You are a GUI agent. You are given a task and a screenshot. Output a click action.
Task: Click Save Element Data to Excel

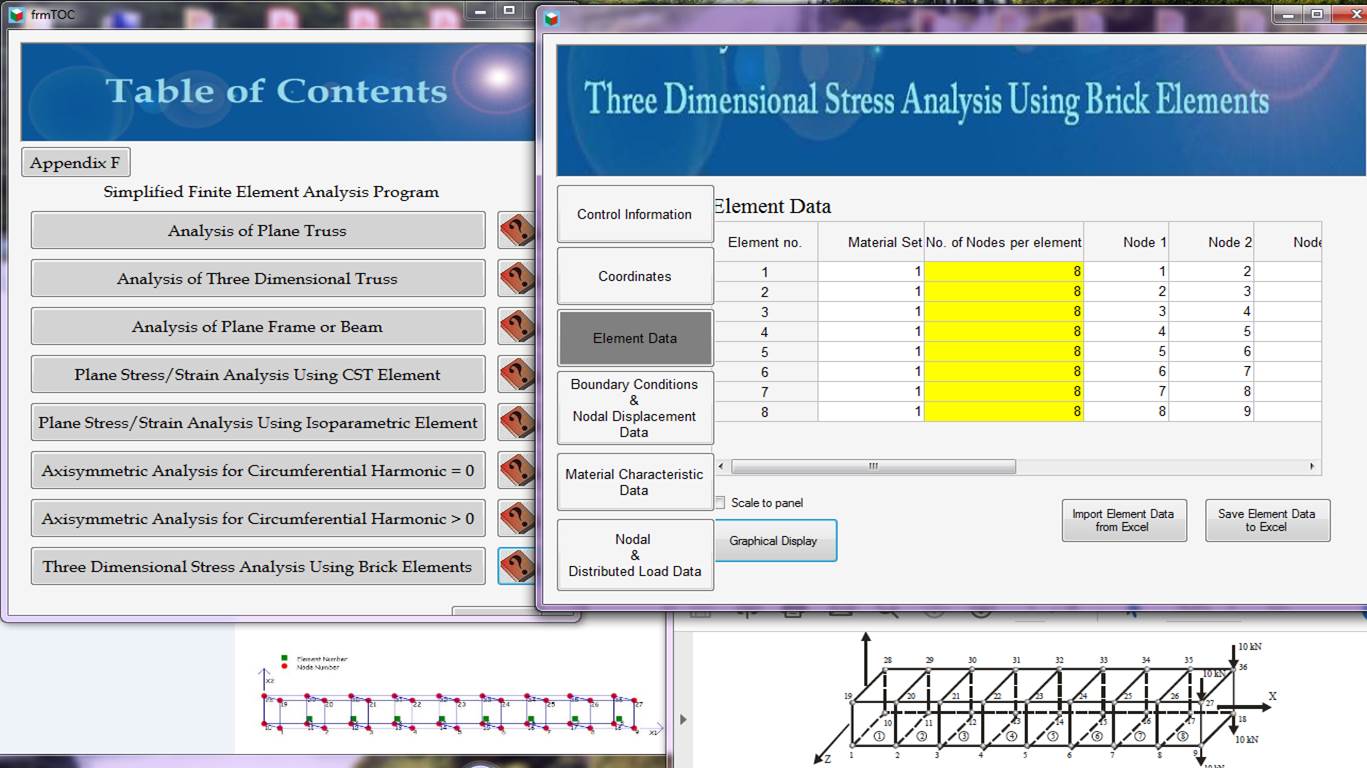tap(1267, 520)
